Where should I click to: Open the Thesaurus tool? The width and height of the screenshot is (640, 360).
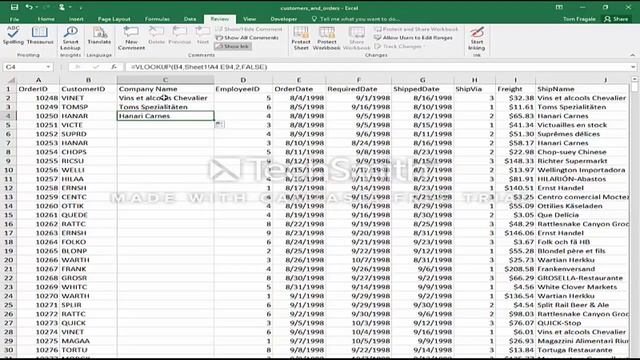(x=40, y=36)
